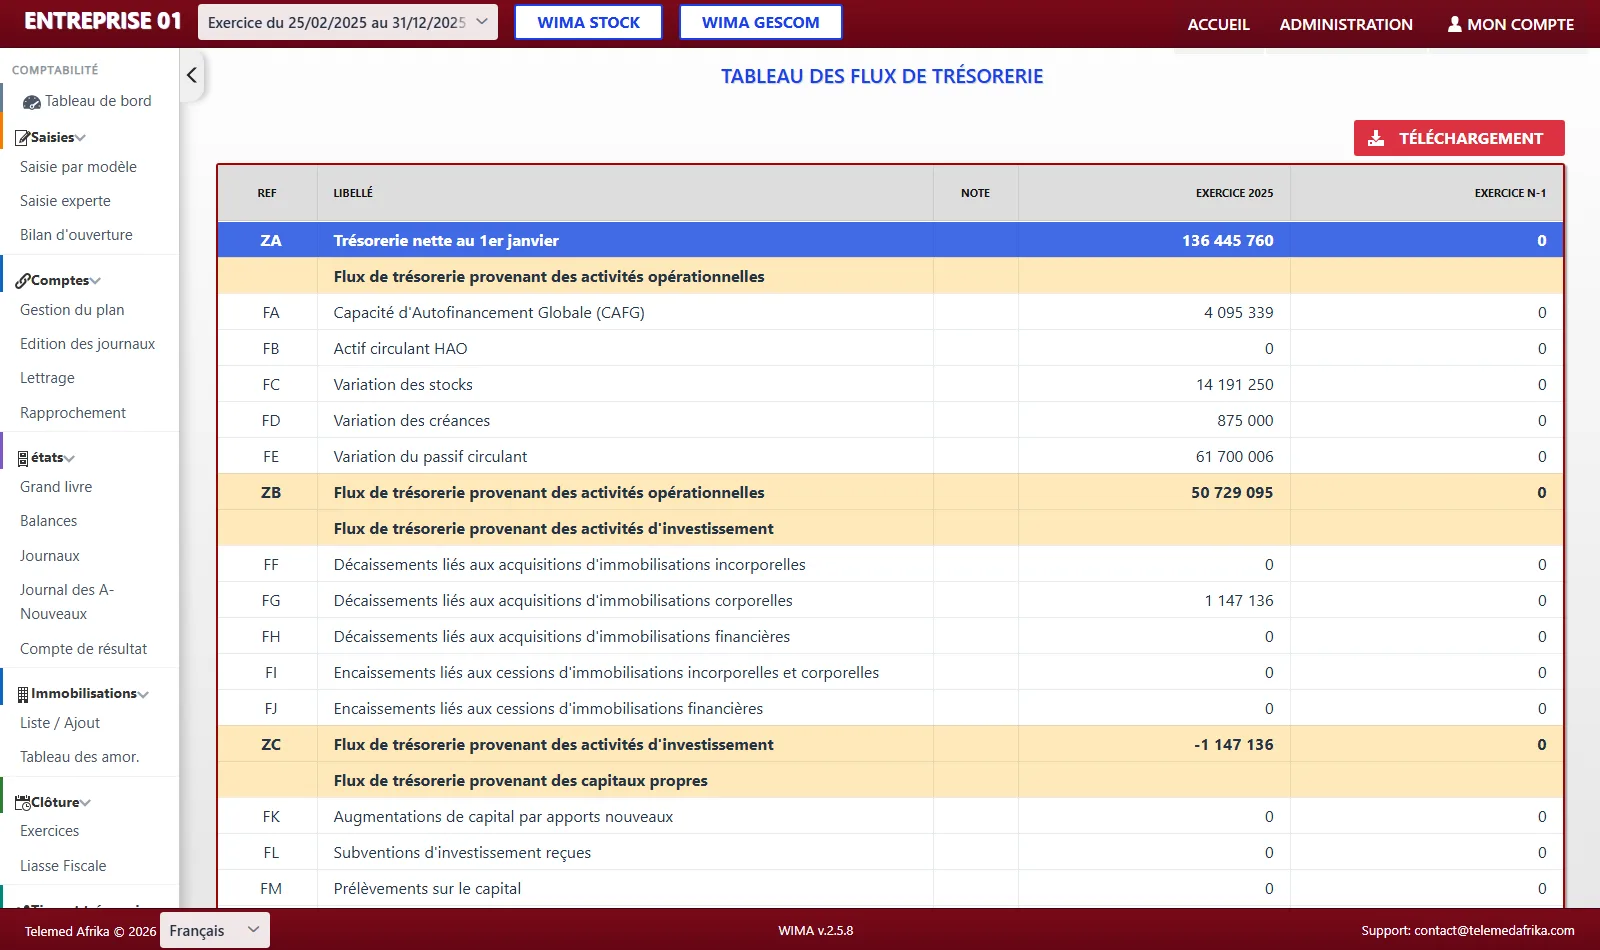Open Grand livre
The image size is (1600, 950).
pos(56,487)
